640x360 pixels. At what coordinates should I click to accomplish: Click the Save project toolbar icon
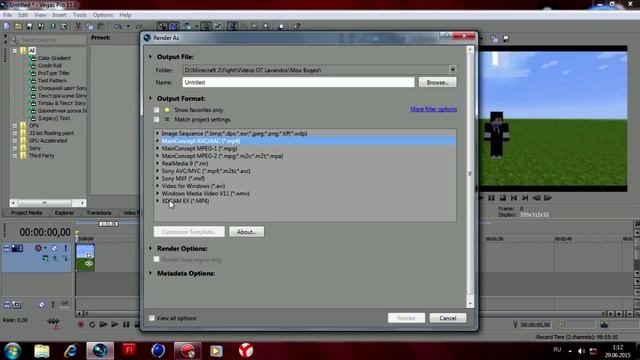(x=29, y=27)
